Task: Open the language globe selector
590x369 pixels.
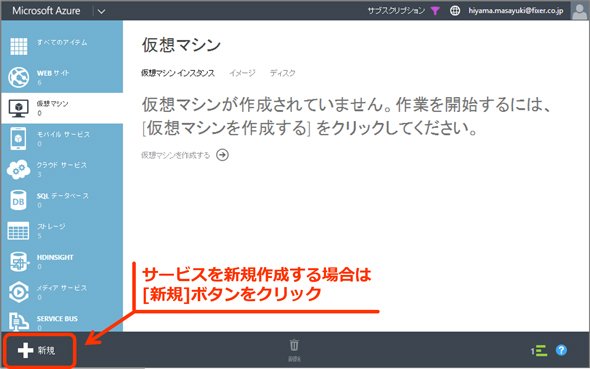Action: pos(455,11)
